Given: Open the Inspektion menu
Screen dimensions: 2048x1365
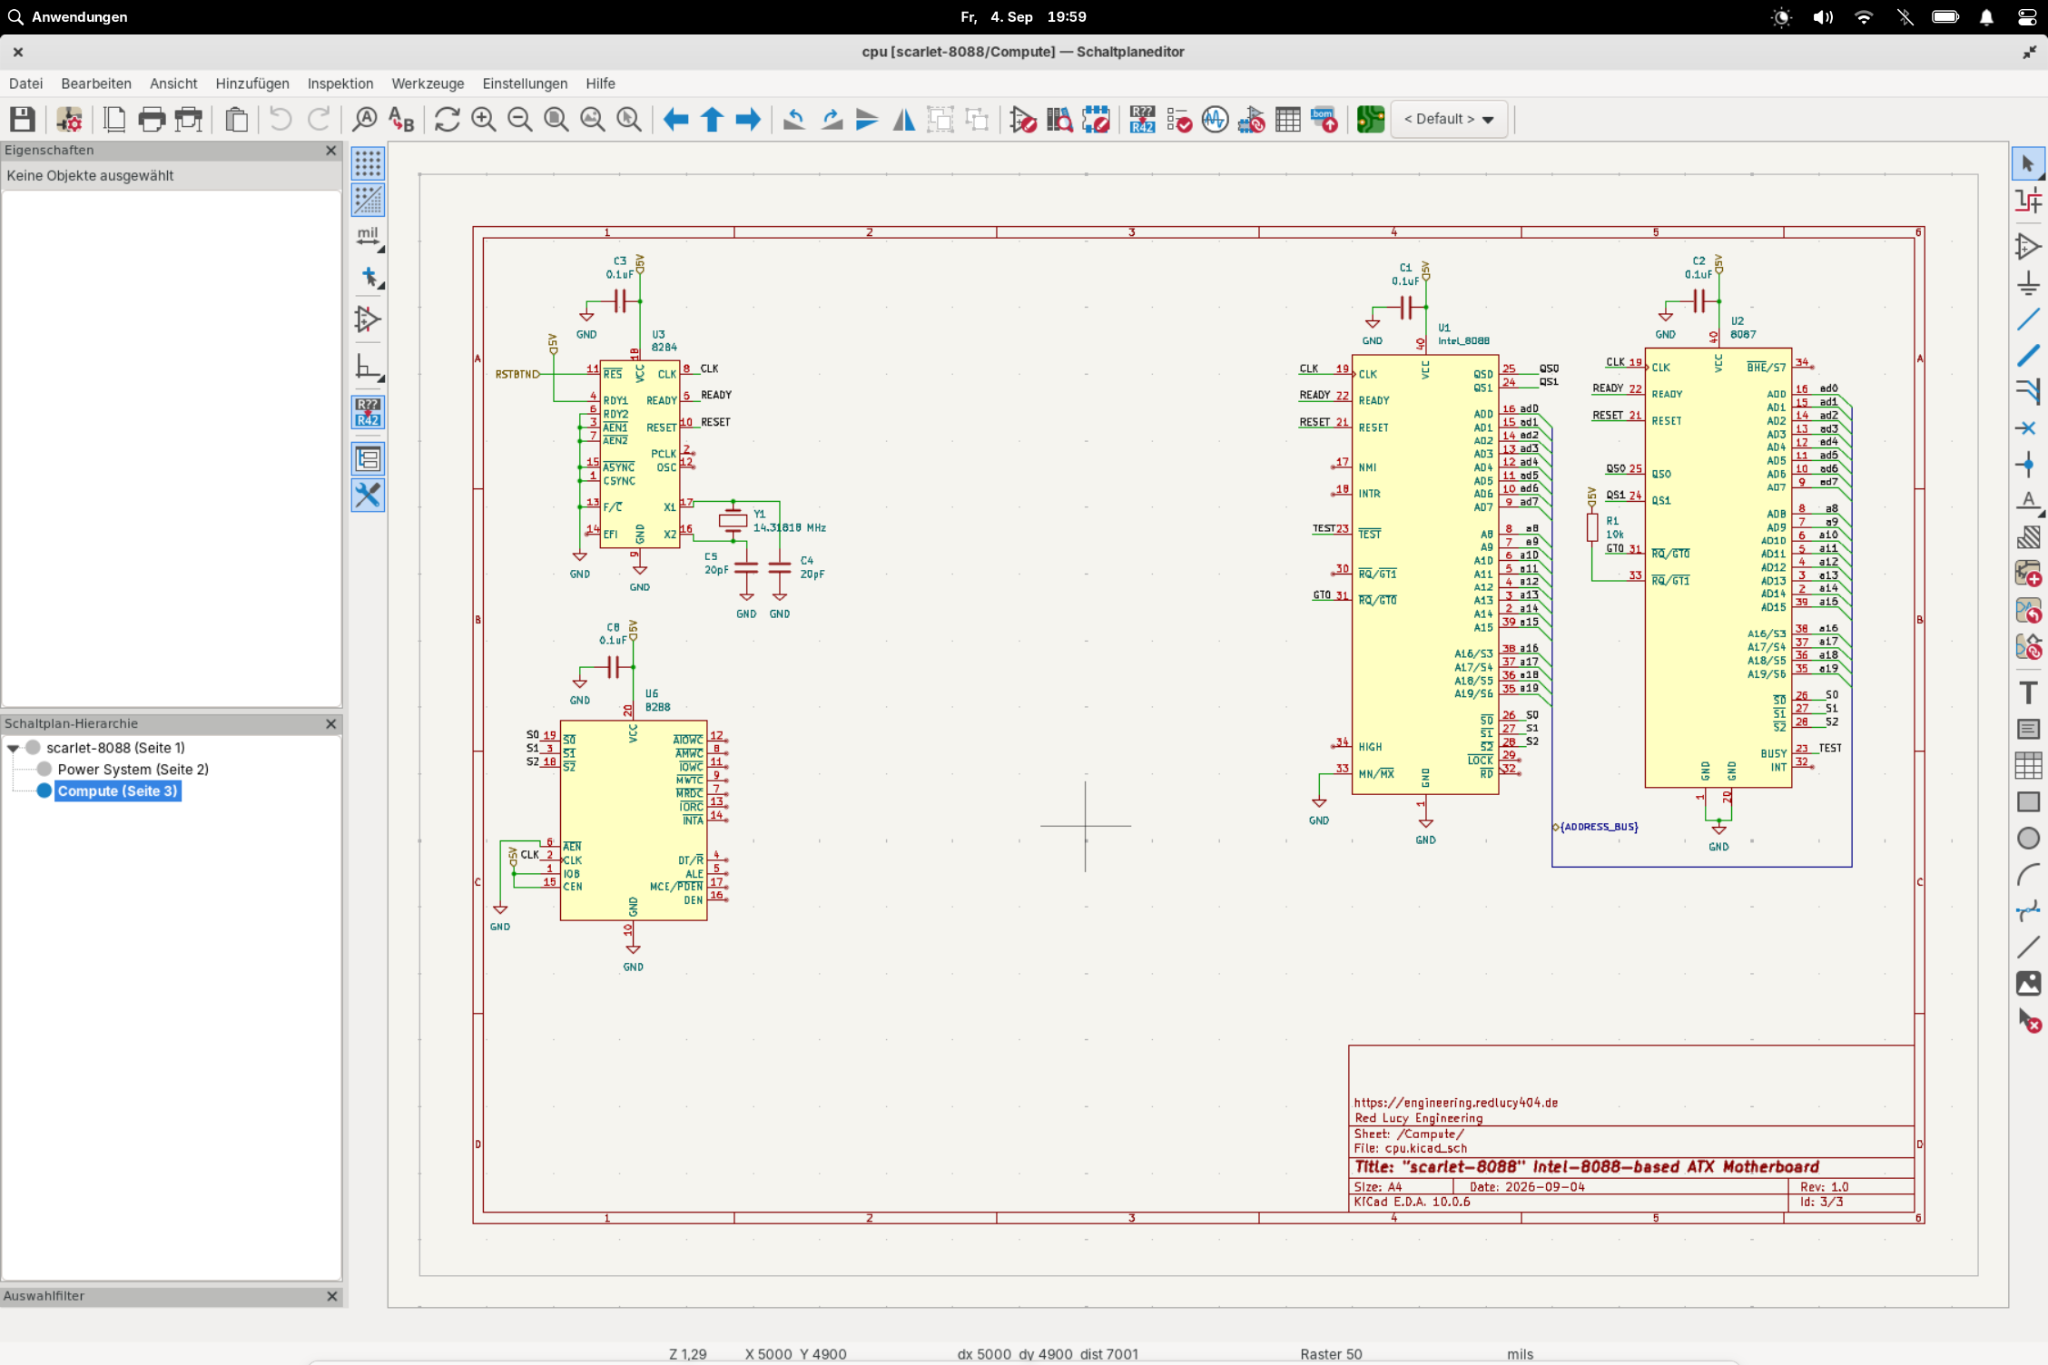Looking at the screenshot, I should 340,84.
